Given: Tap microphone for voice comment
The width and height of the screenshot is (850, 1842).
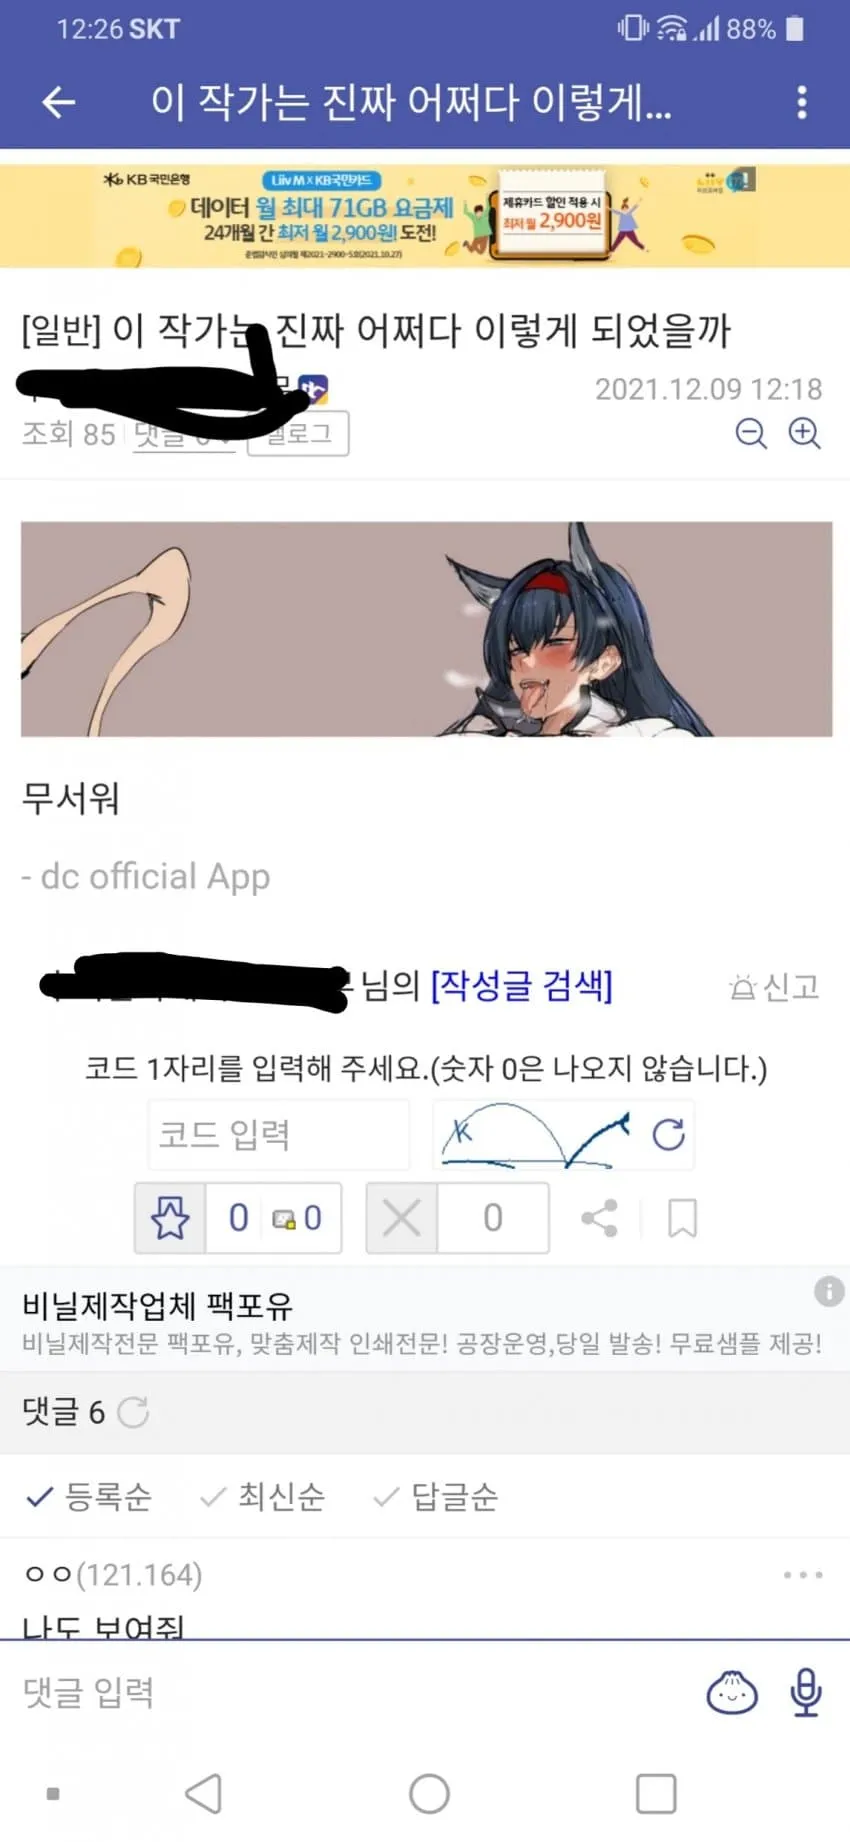Looking at the screenshot, I should [806, 1693].
